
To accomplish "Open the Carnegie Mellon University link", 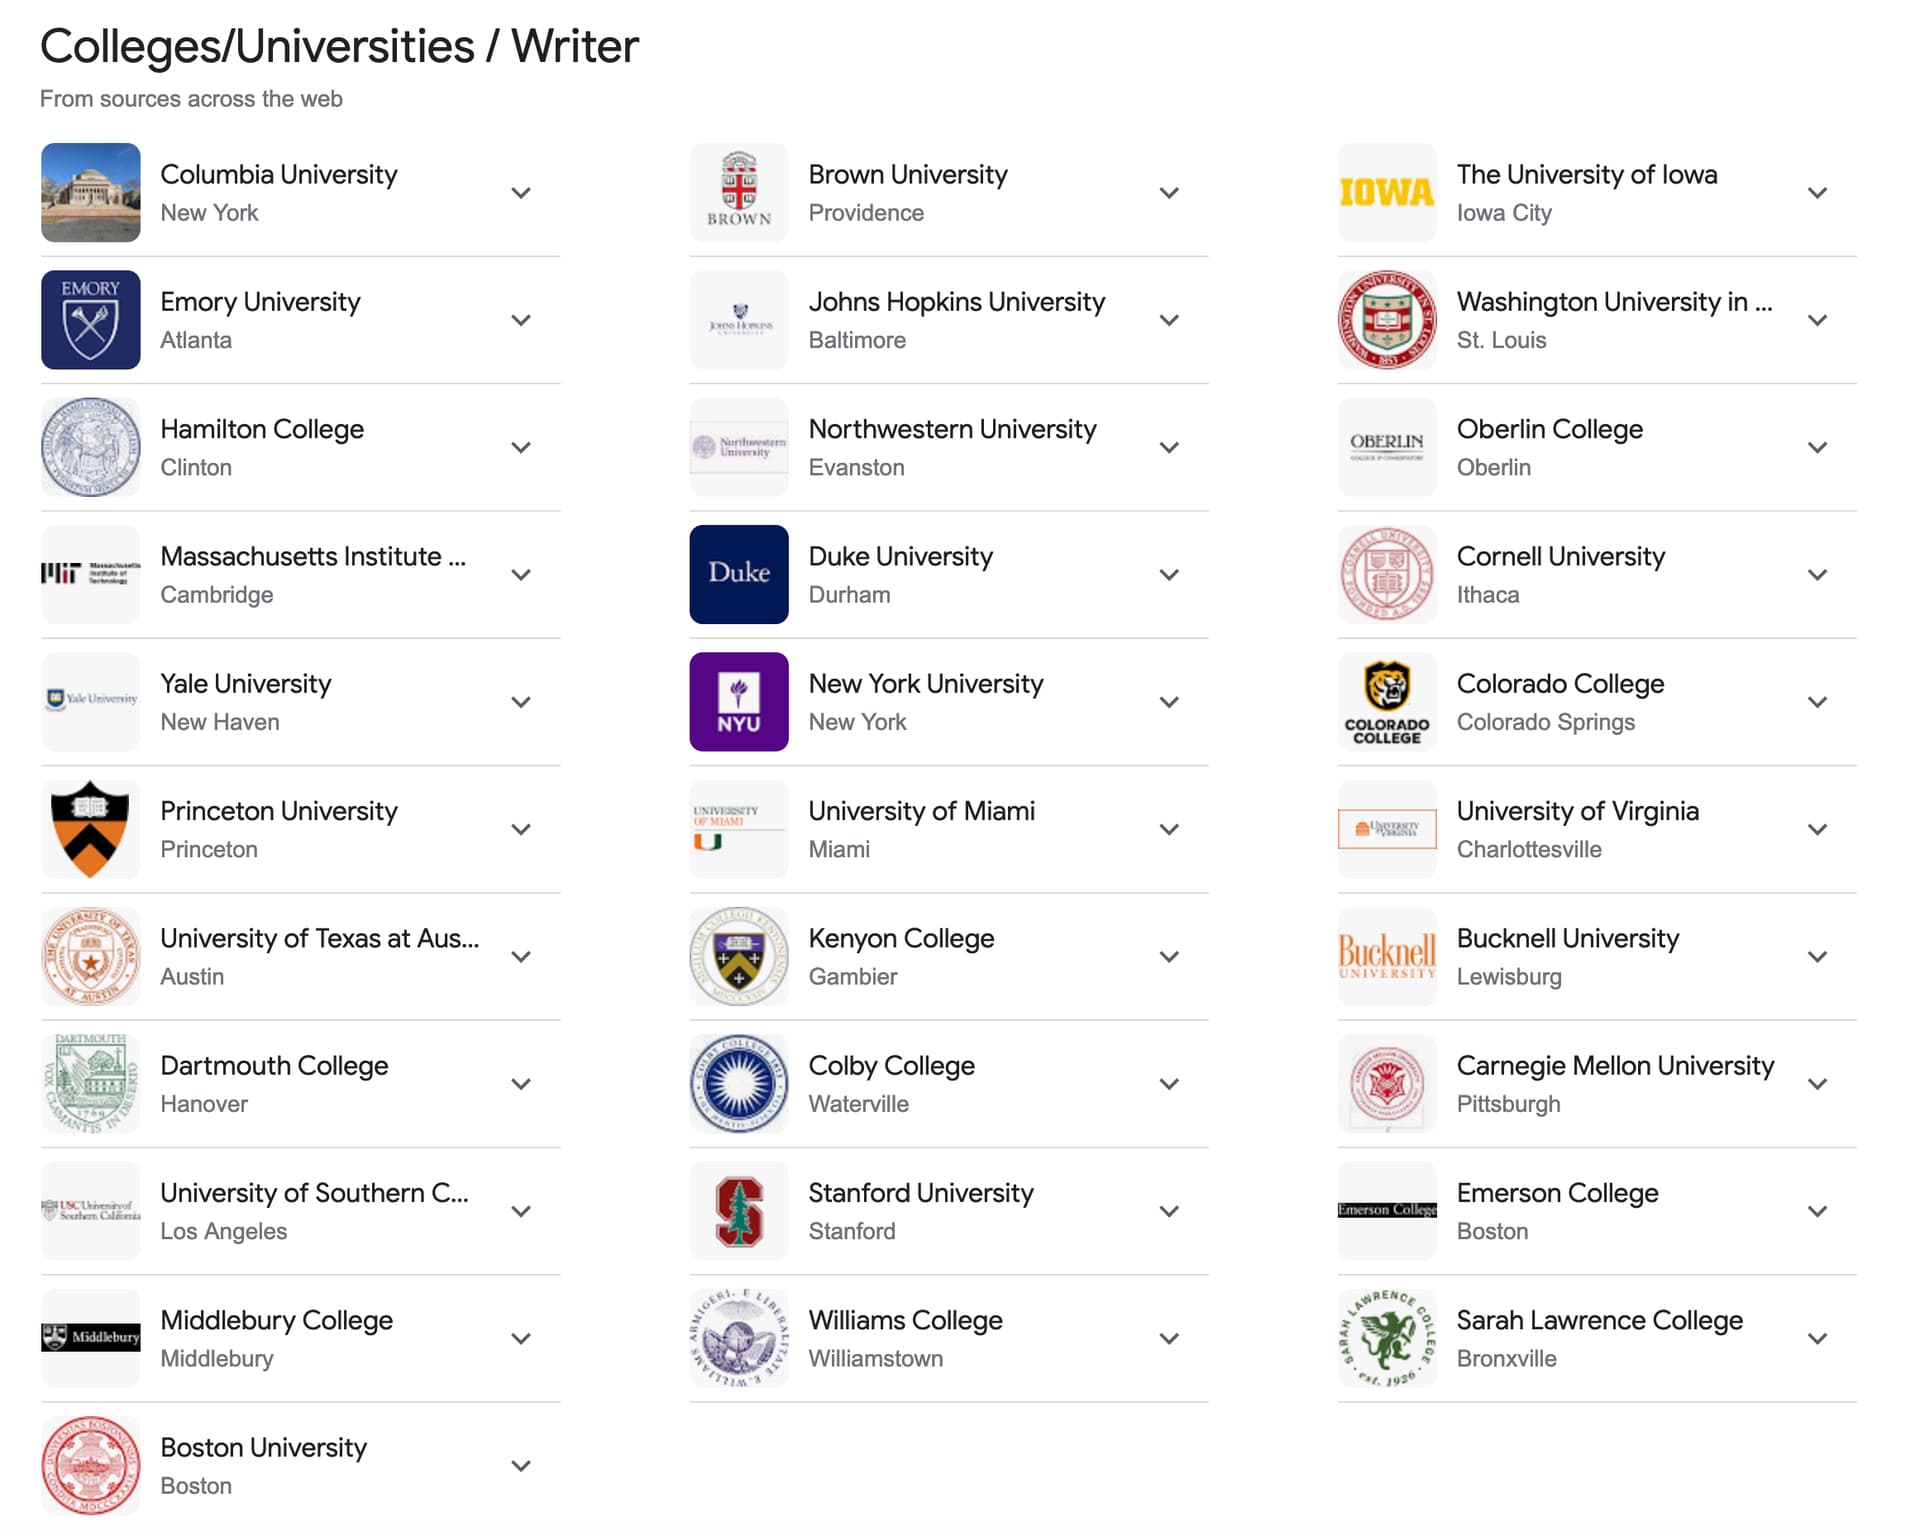I will tap(1615, 1066).
